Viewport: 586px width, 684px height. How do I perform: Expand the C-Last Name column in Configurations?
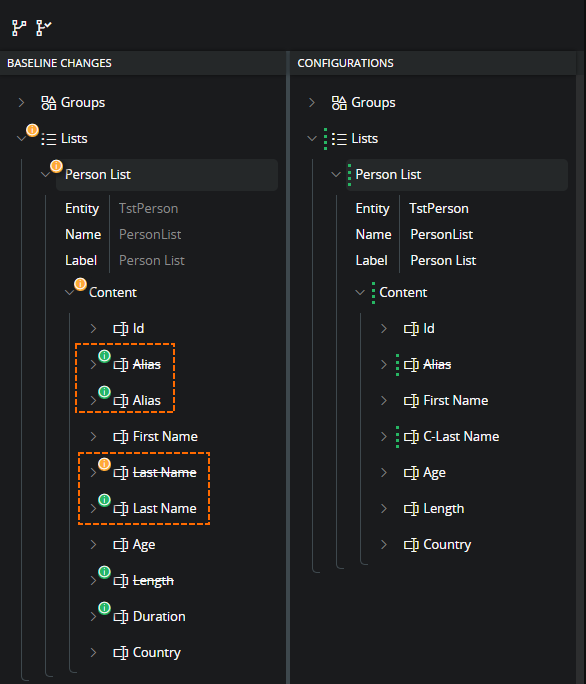[384, 437]
